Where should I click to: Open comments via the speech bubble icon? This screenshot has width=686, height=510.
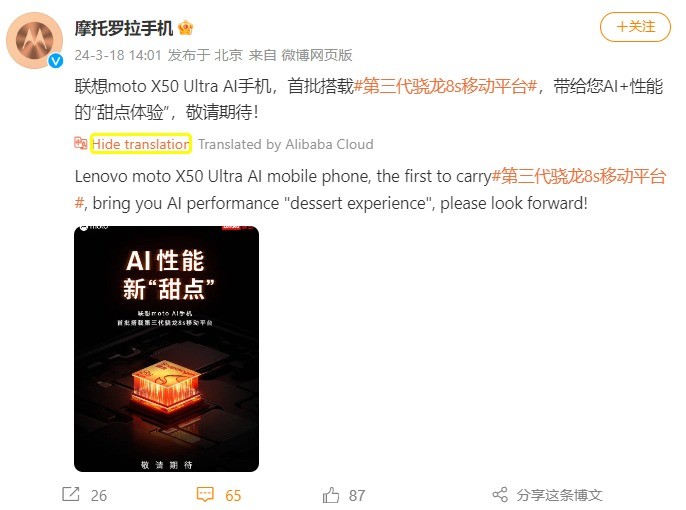(205, 495)
